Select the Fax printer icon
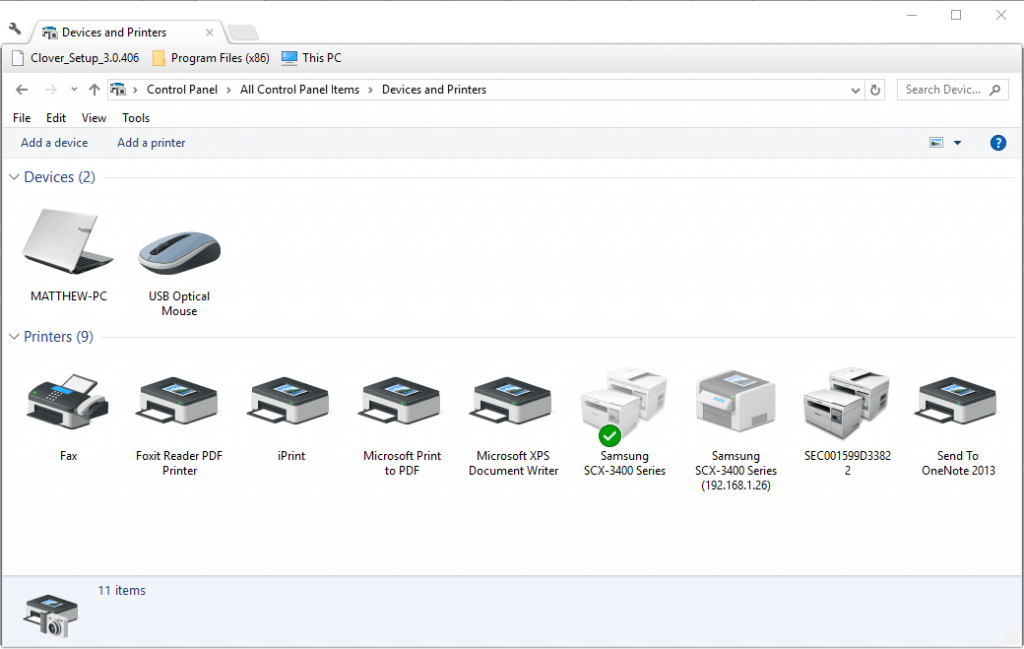 pos(68,402)
